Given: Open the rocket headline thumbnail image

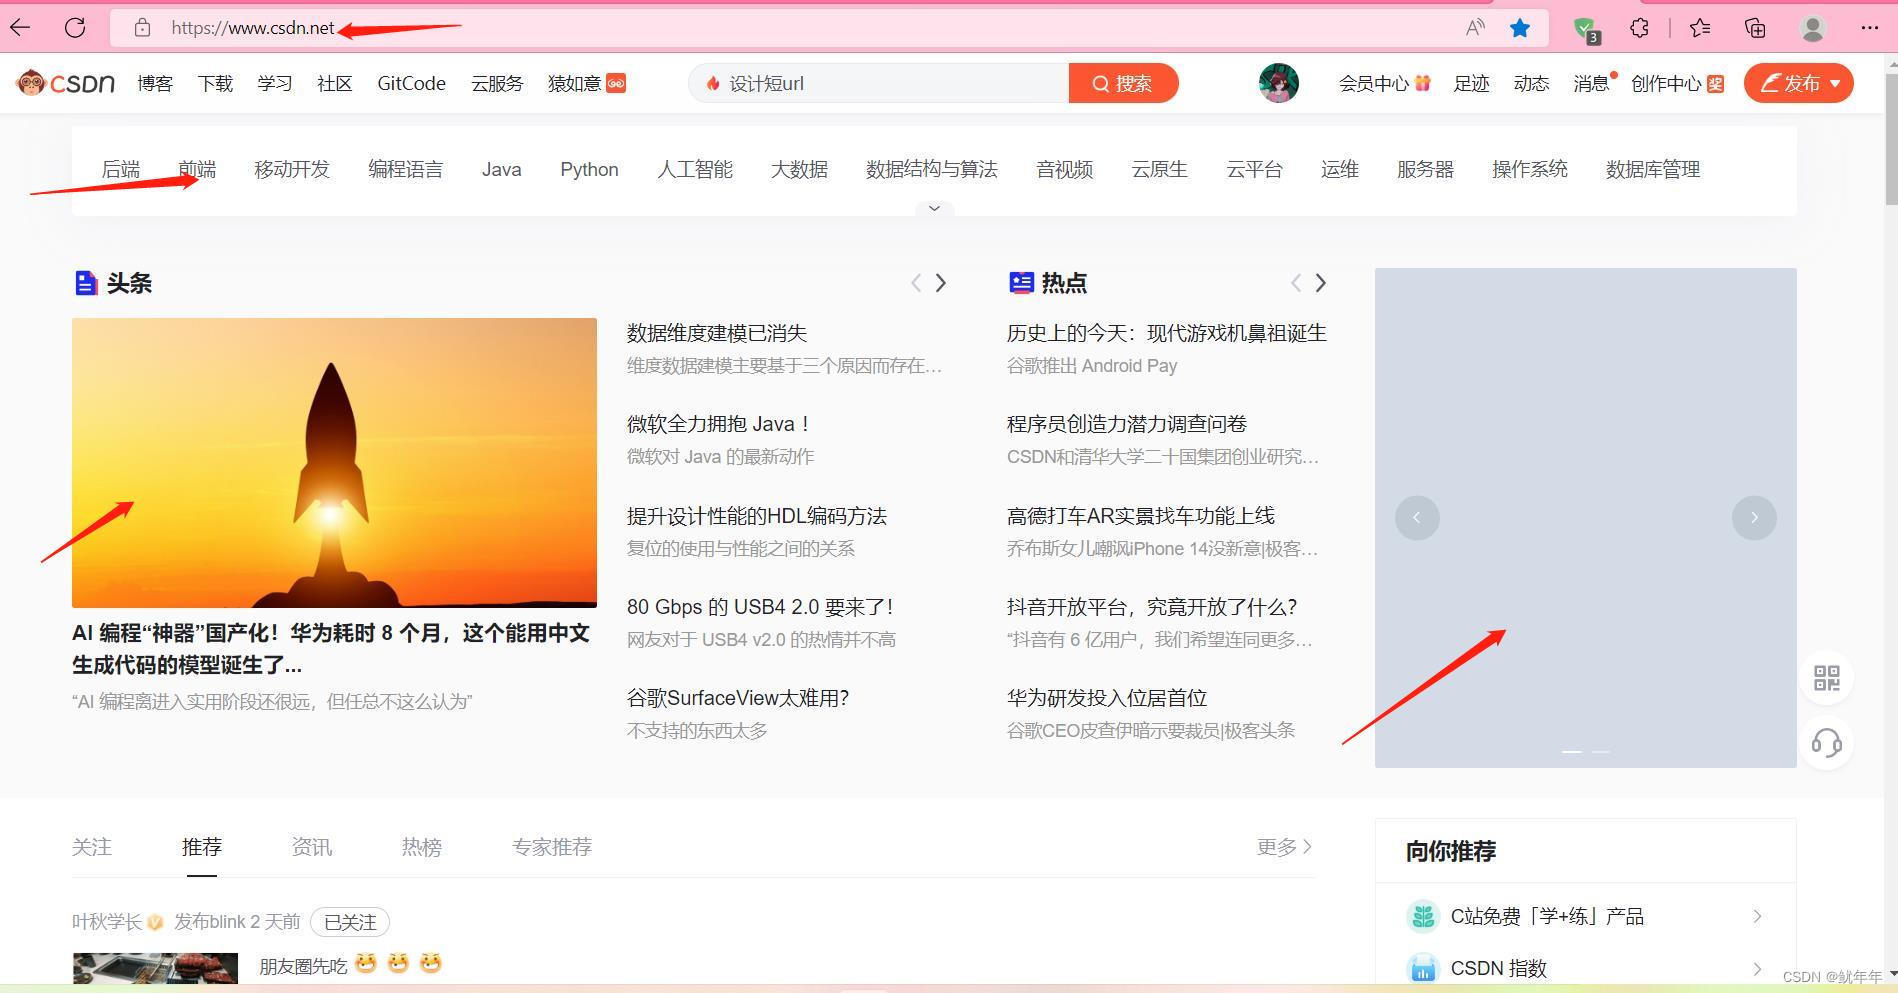Looking at the screenshot, I should coord(334,463).
